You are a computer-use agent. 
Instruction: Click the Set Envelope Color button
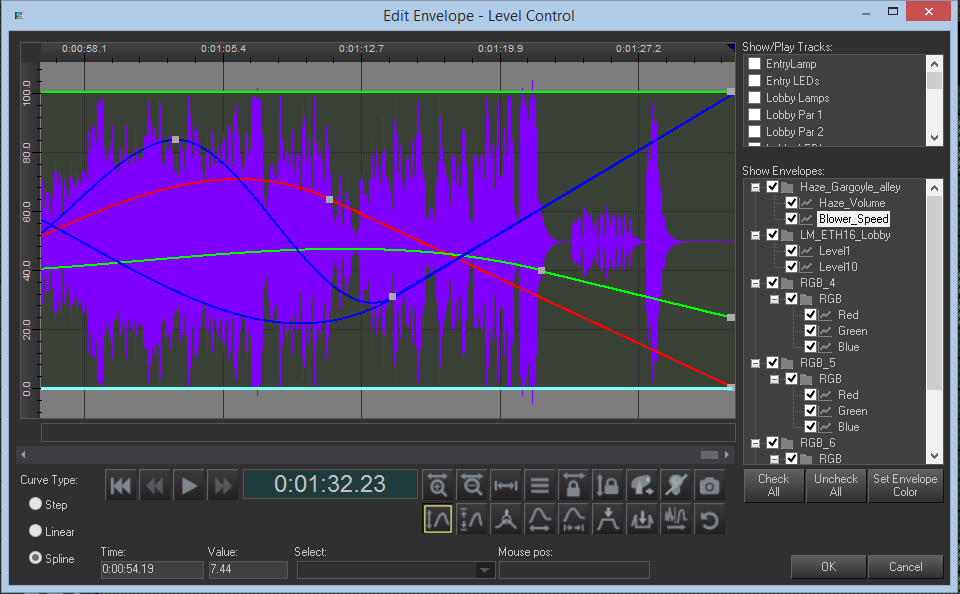905,485
